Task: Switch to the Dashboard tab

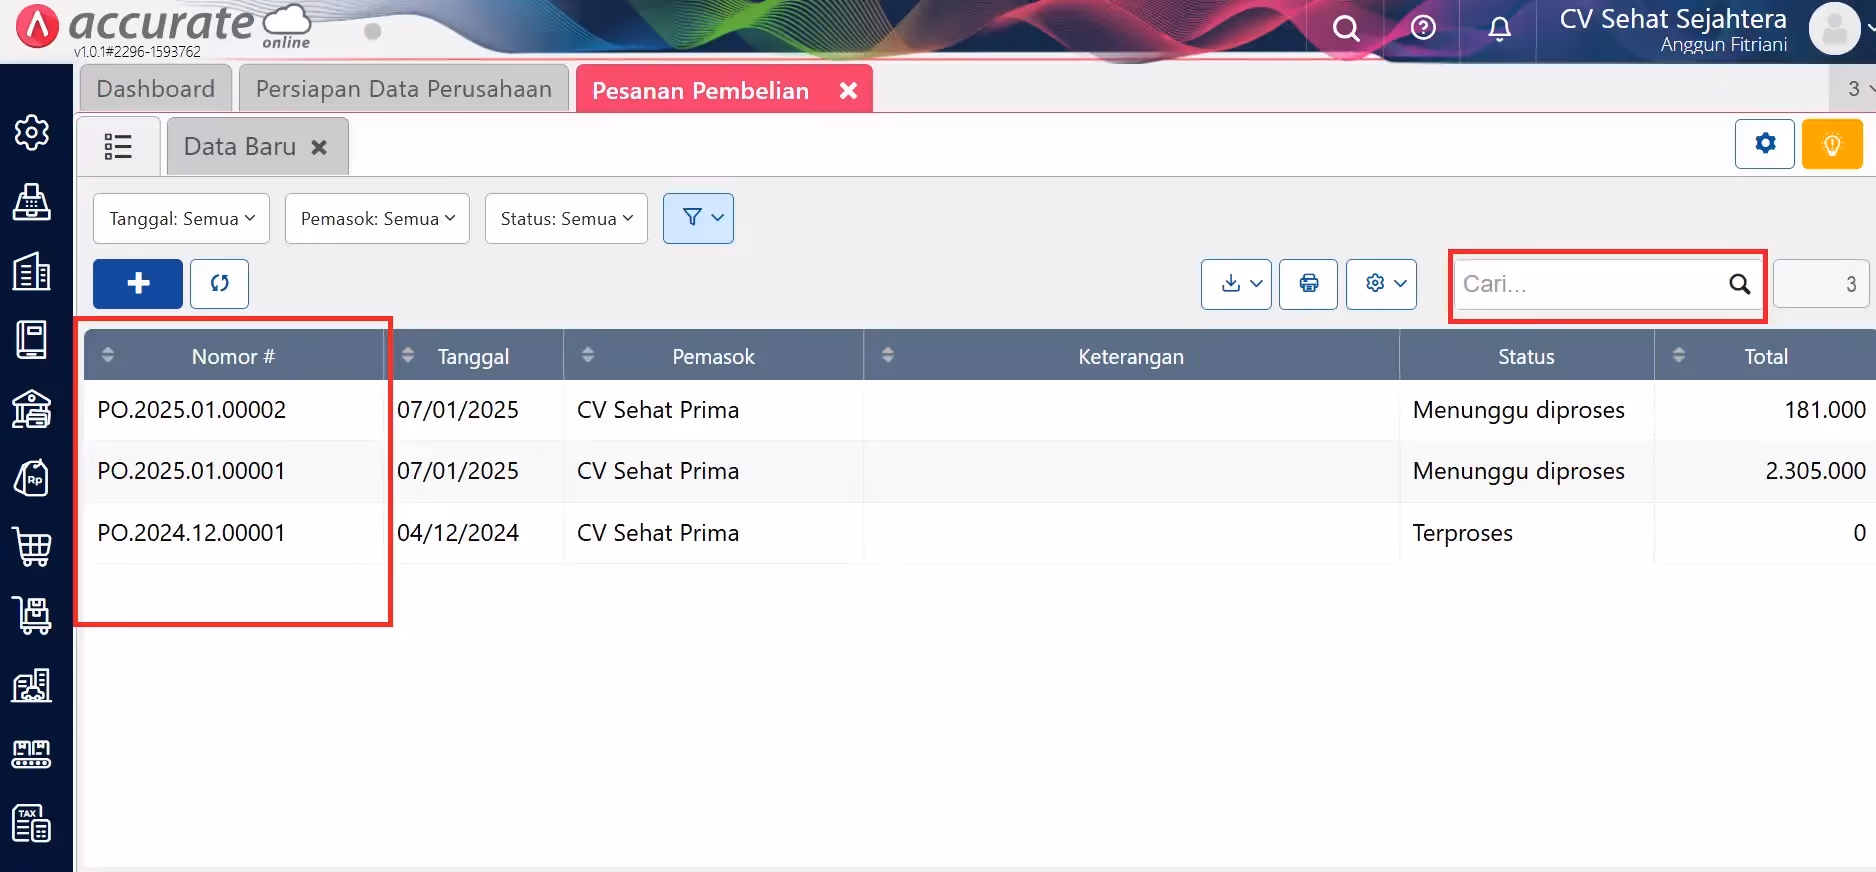Action: [x=156, y=89]
